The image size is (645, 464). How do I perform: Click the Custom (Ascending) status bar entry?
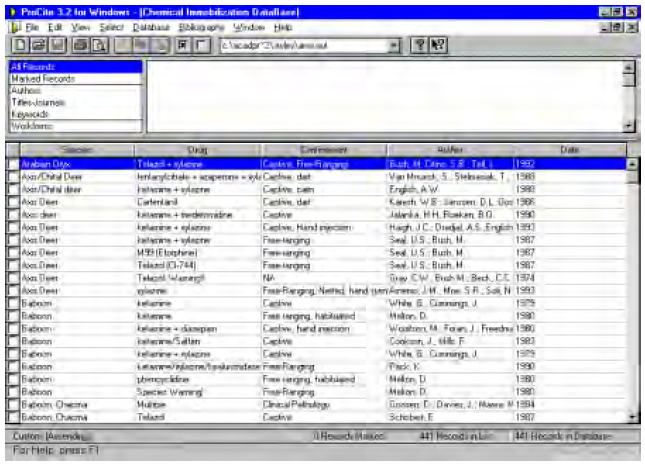click(52, 436)
